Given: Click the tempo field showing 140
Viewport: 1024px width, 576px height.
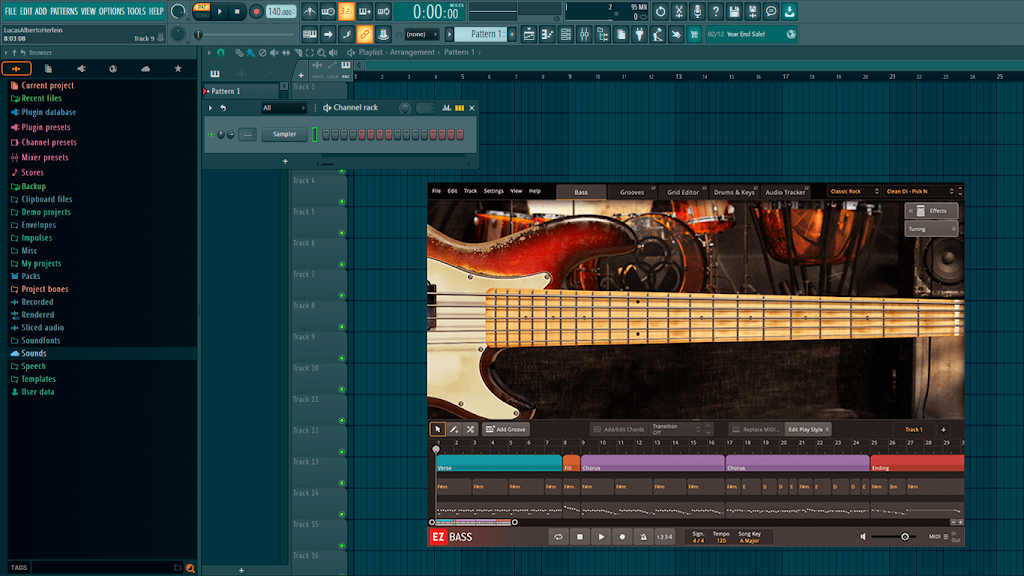Looking at the screenshot, I should click(x=280, y=11).
